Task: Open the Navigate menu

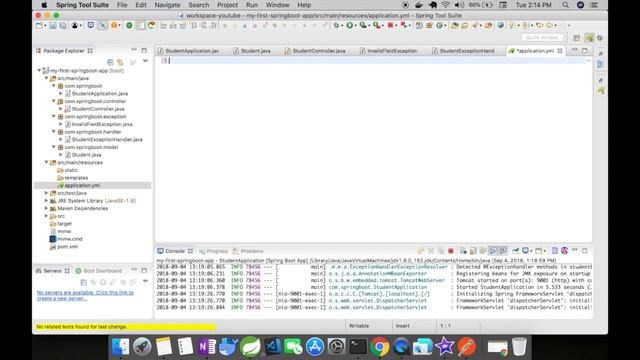Action: point(167,5)
